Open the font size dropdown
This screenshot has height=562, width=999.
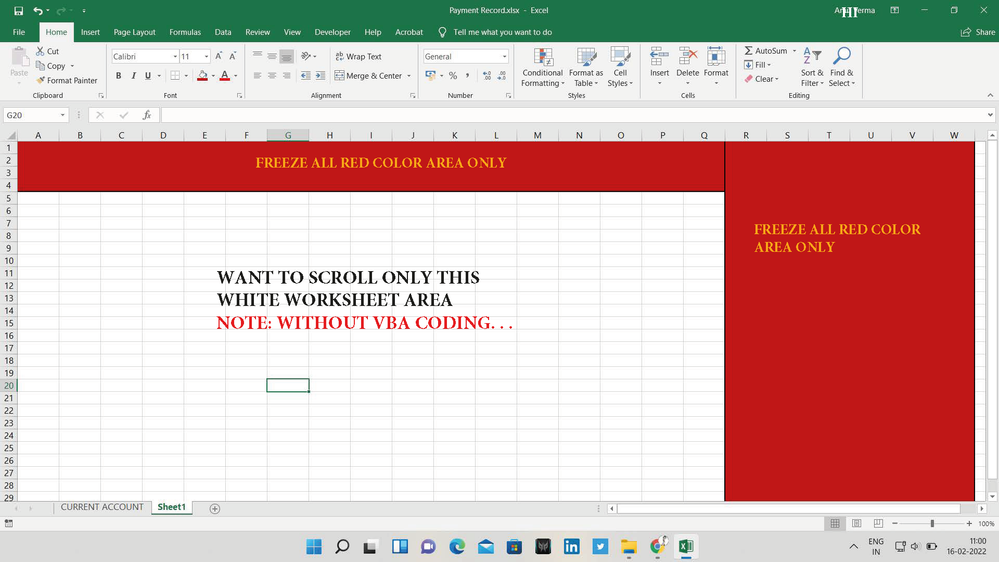click(x=206, y=57)
